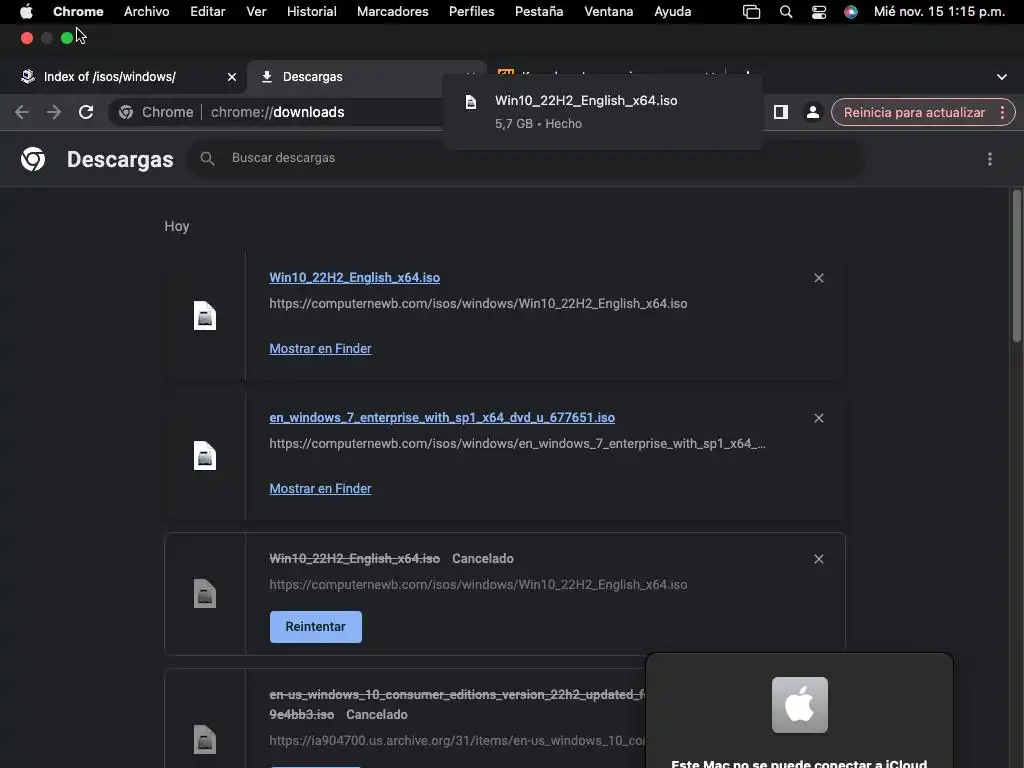
Task: Open en_windows_7_enterprise ISO download link
Action: (x=442, y=417)
